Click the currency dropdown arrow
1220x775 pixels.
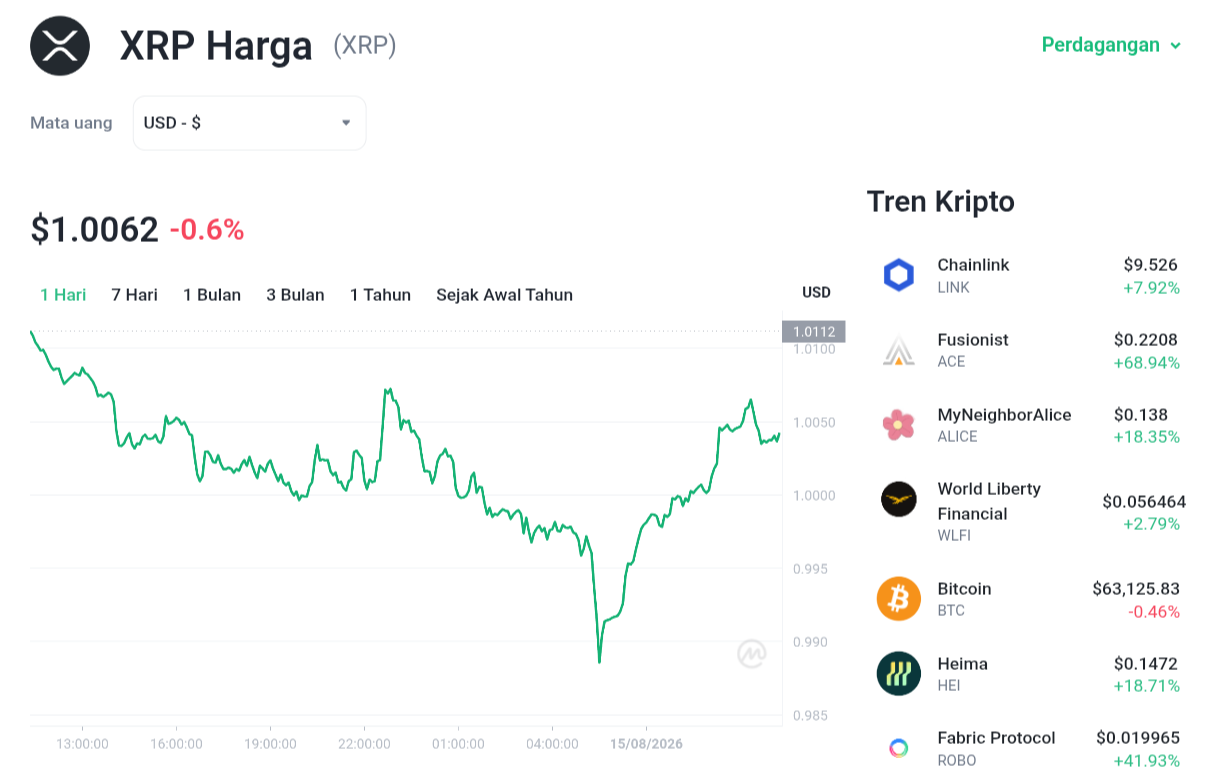click(x=346, y=123)
